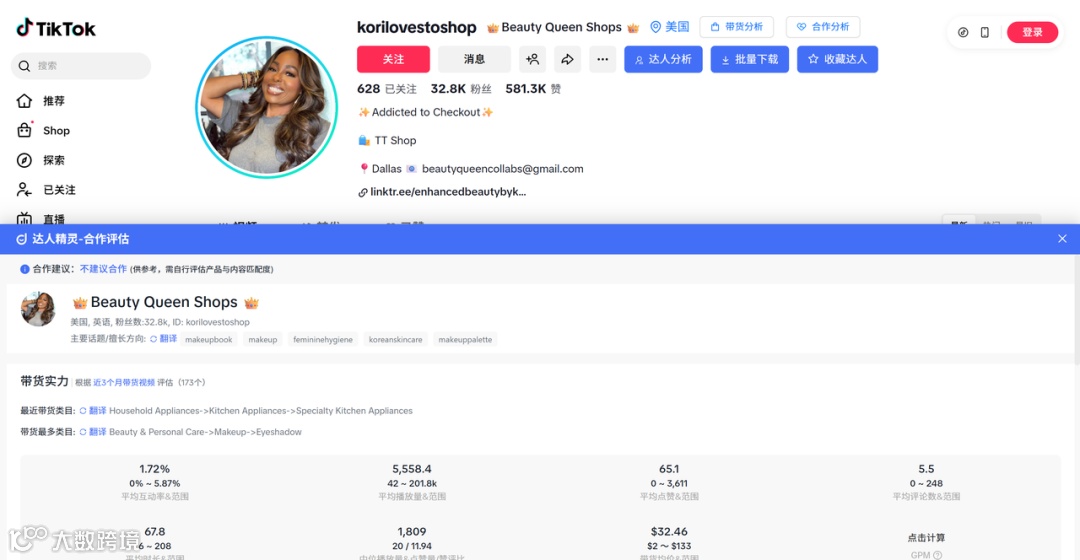Click the compass icon beside 探索
The width and height of the screenshot is (1080, 560).
[x=24, y=160]
